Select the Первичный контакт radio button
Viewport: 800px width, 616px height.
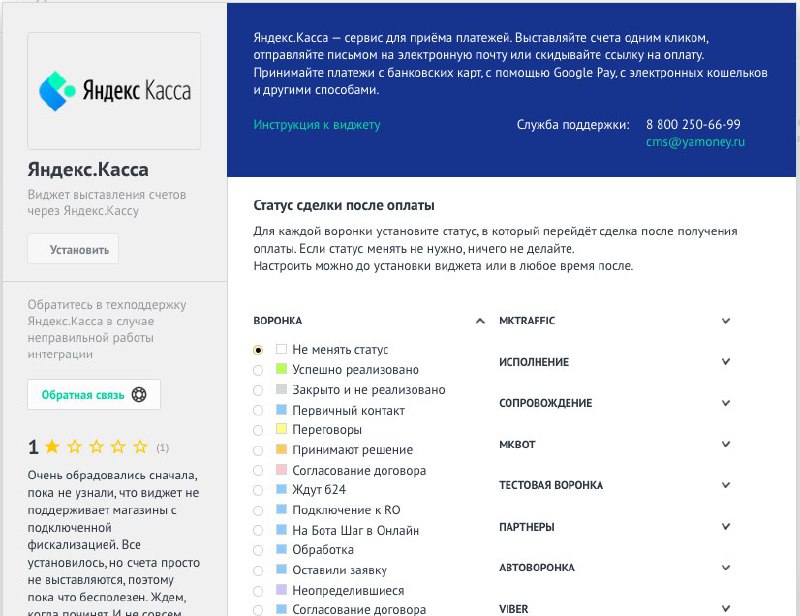(258, 410)
